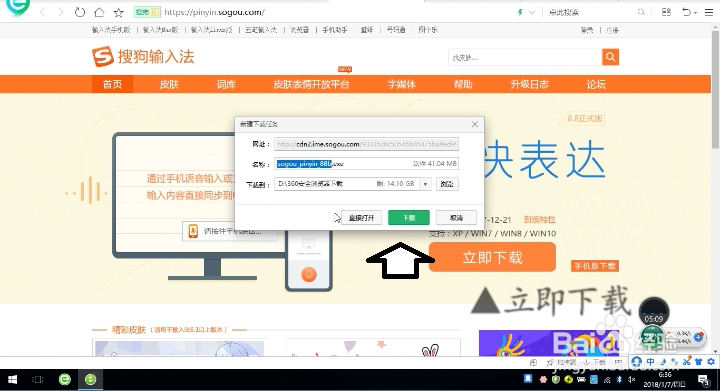Viewport: 720px width, 391px height.
Task: Select the 论坛 navigation tab
Action: pos(596,84)
